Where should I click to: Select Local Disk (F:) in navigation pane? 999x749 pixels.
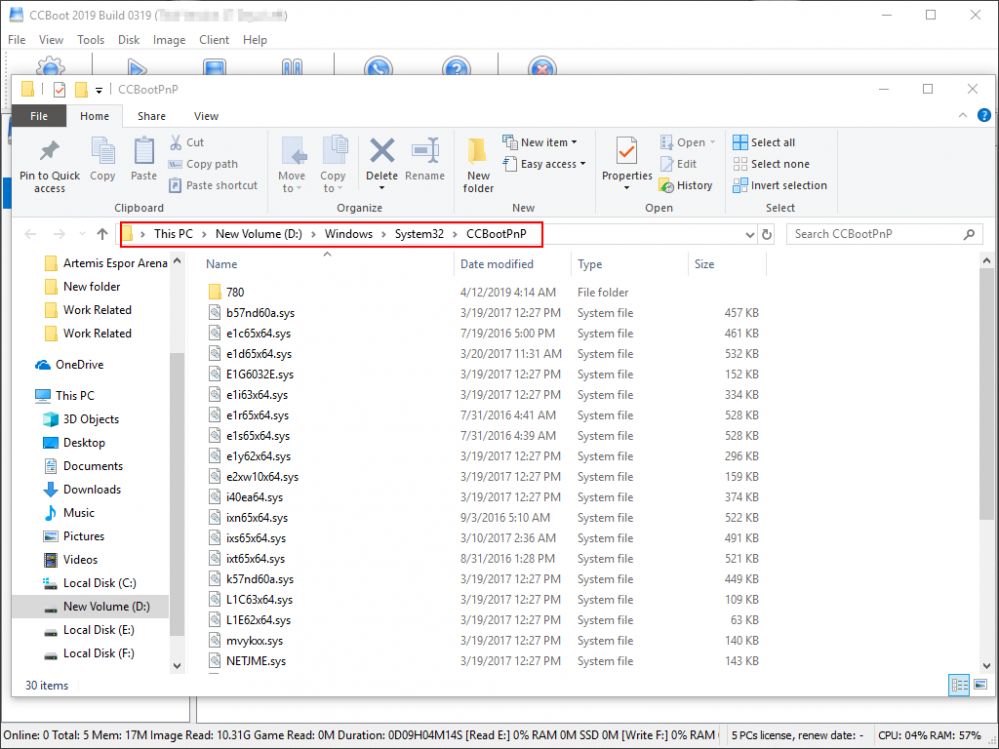(99, 653)
